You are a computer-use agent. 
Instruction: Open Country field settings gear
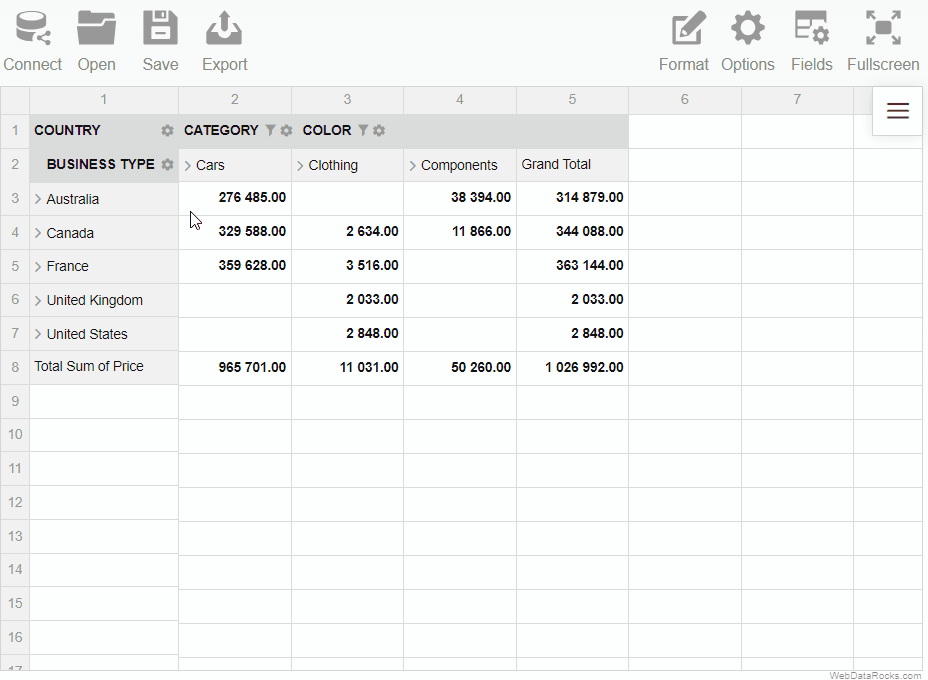click(x=167, y=130)
